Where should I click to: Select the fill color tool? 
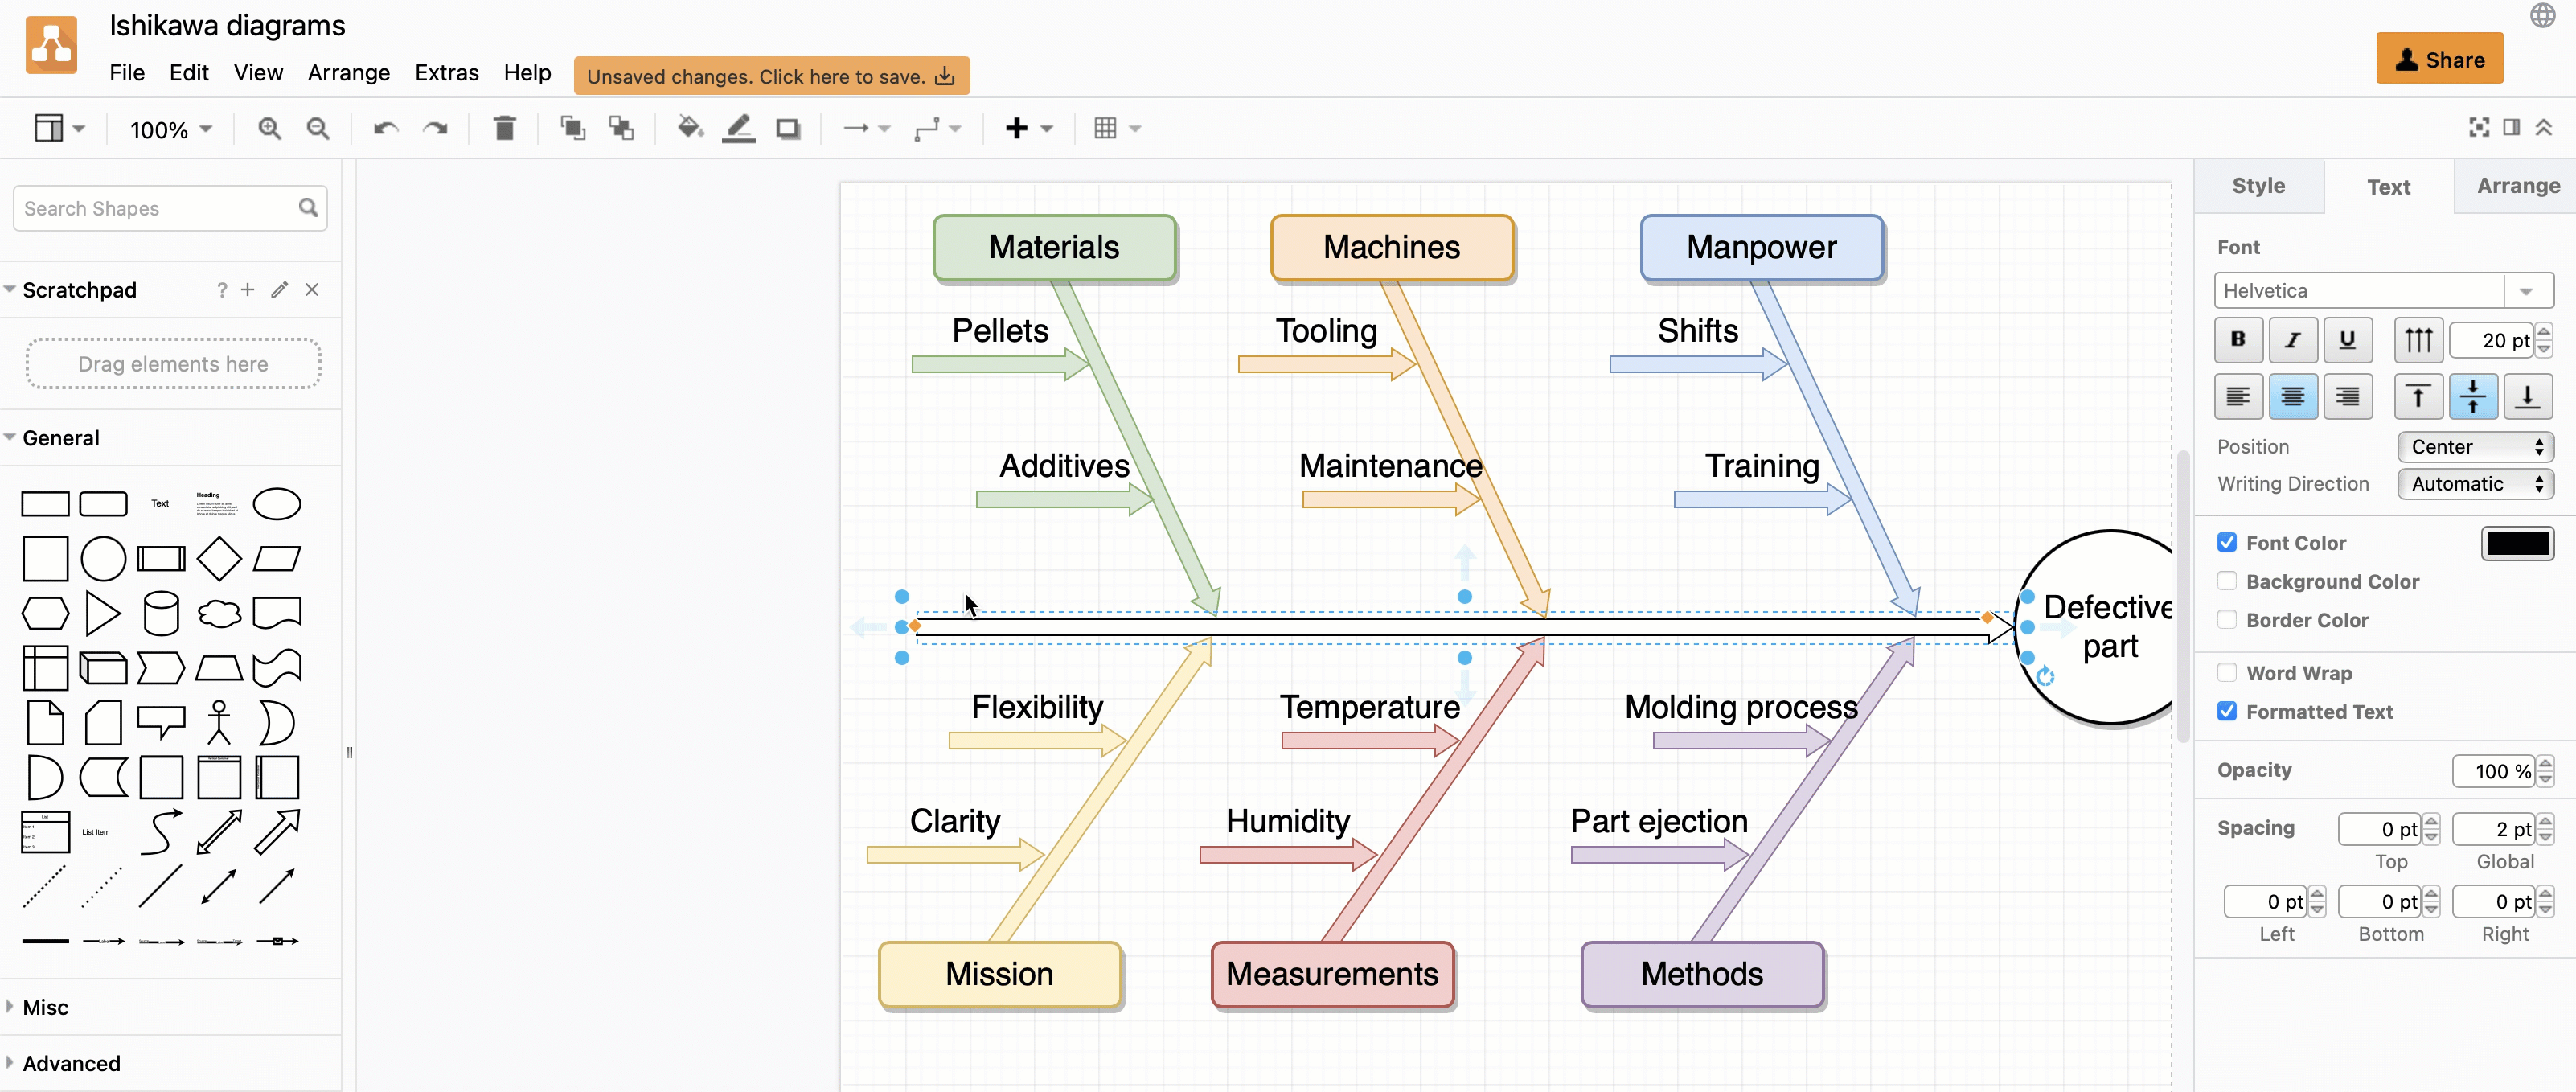(688, 128)
